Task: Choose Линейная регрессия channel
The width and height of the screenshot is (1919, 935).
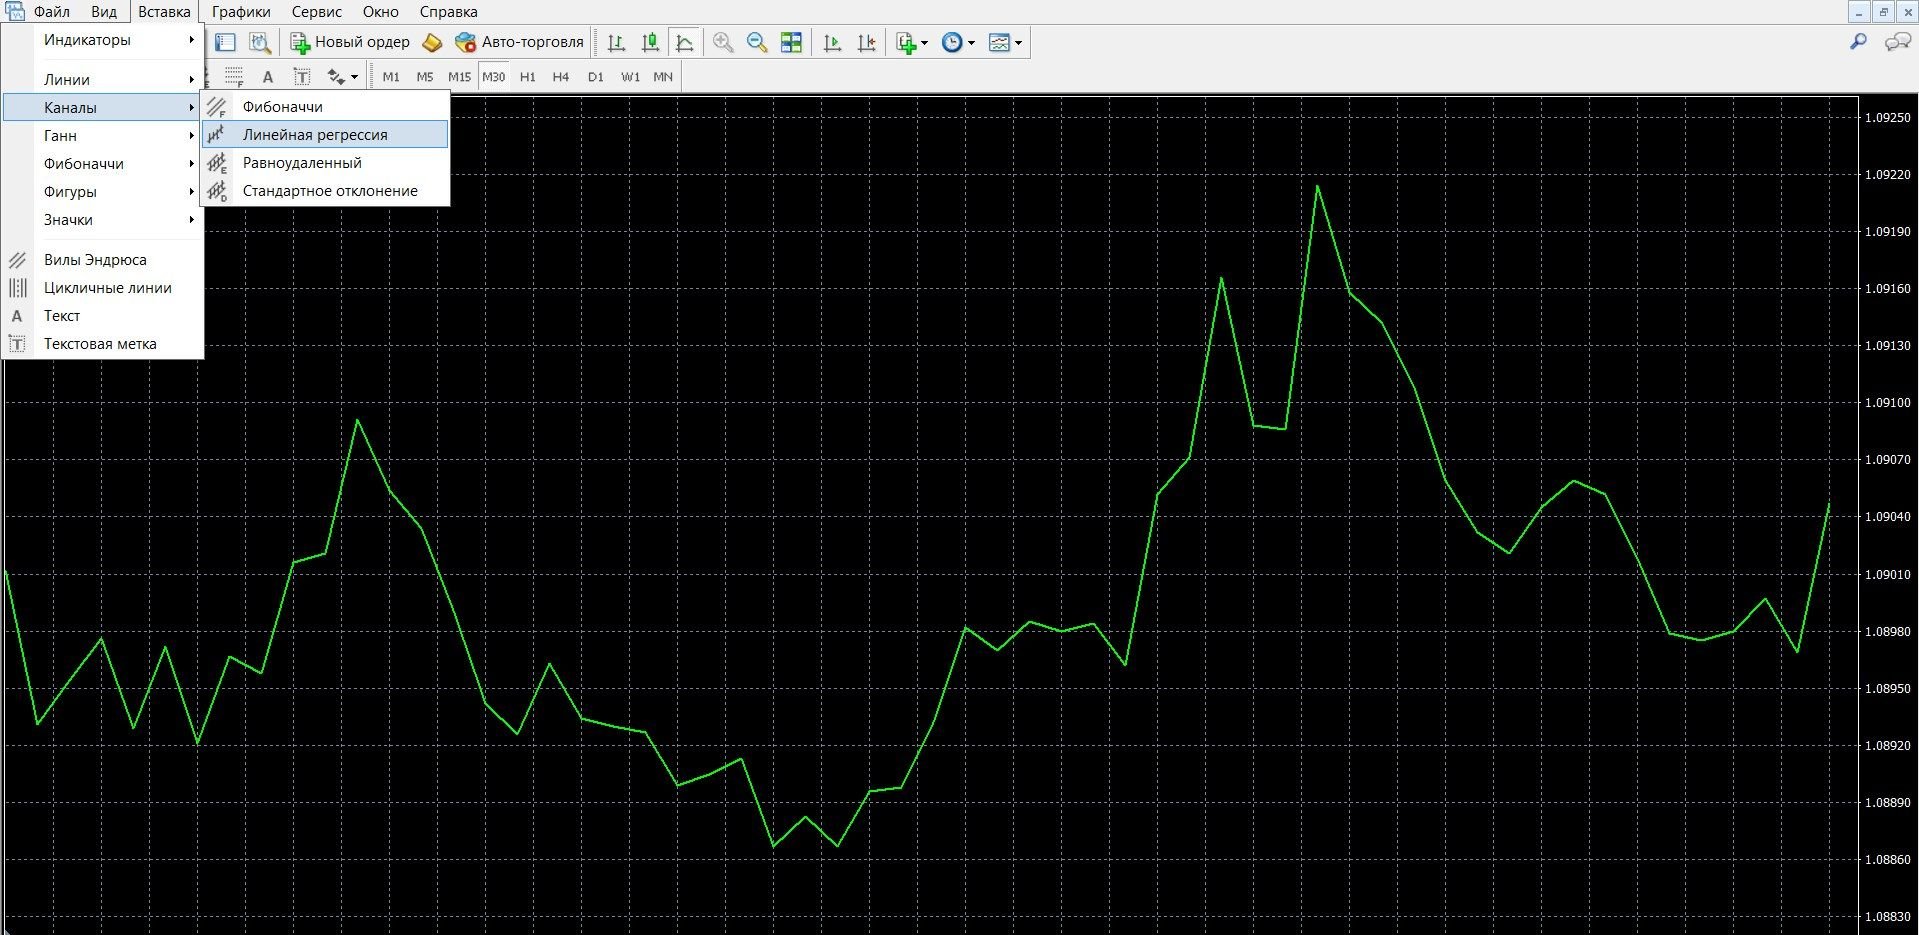Action: pyautogui.click(x=325, y=135)
